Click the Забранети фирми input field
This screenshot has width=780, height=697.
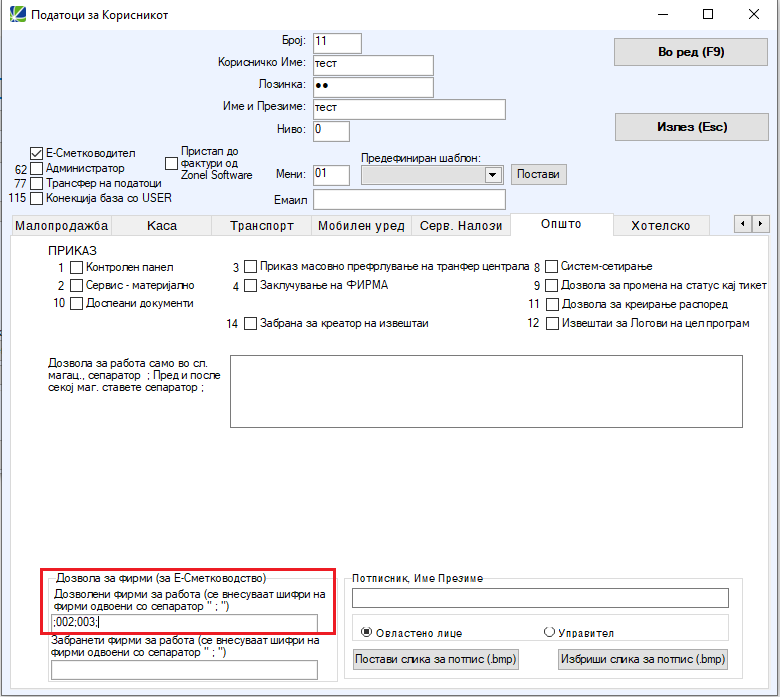(184, 670)
